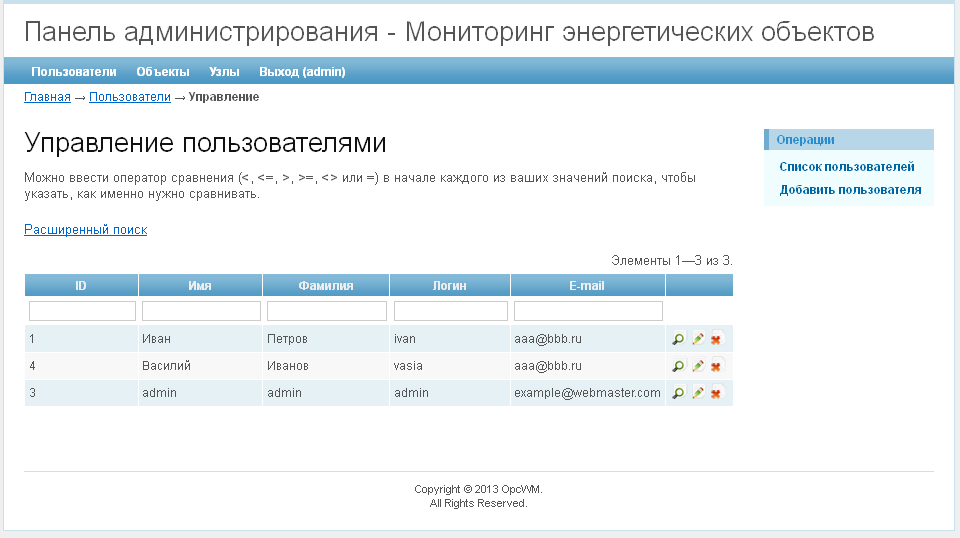Log out via Выход (admin)

click(302, 72)
